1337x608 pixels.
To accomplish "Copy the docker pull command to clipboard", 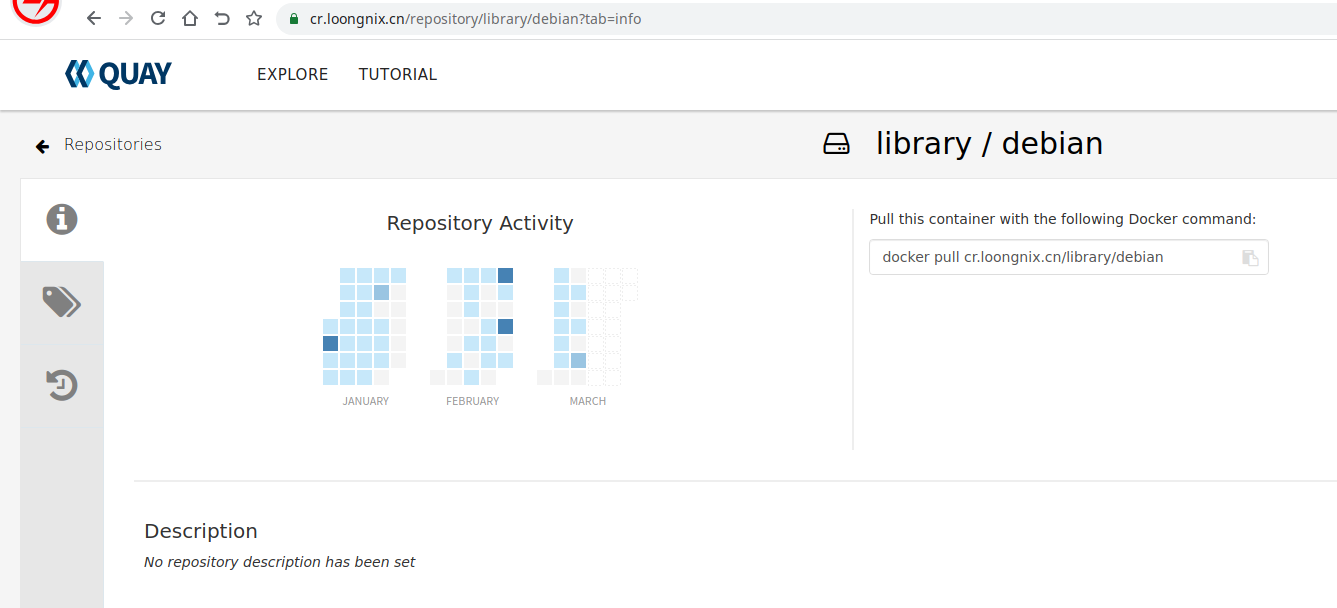I will click(1250, 258).
